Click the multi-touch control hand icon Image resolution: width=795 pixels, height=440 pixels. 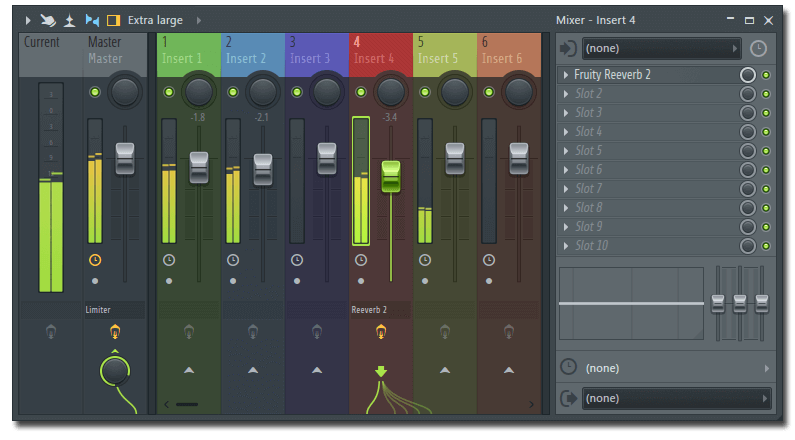tap(47, 20)
